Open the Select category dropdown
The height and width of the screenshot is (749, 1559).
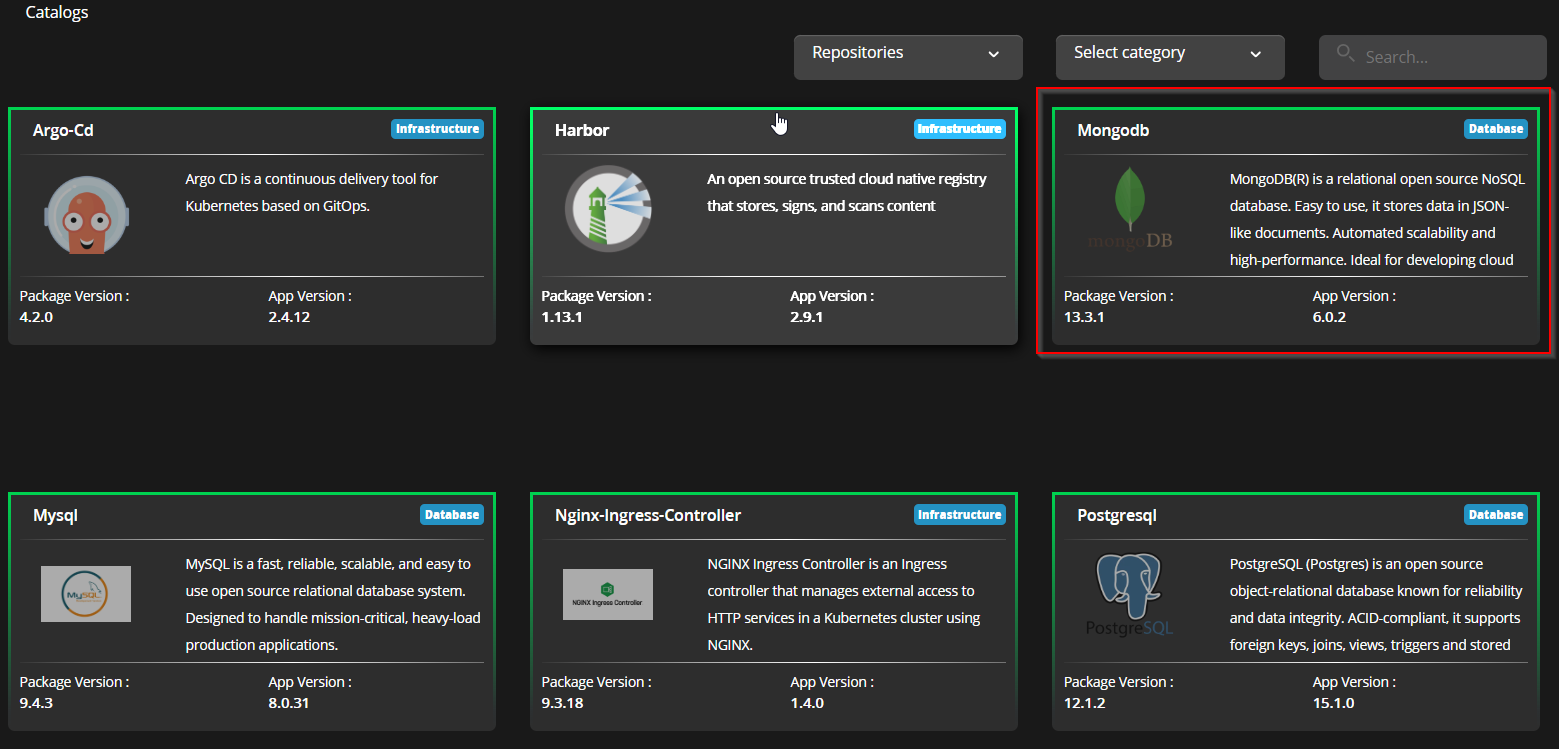1170,57
